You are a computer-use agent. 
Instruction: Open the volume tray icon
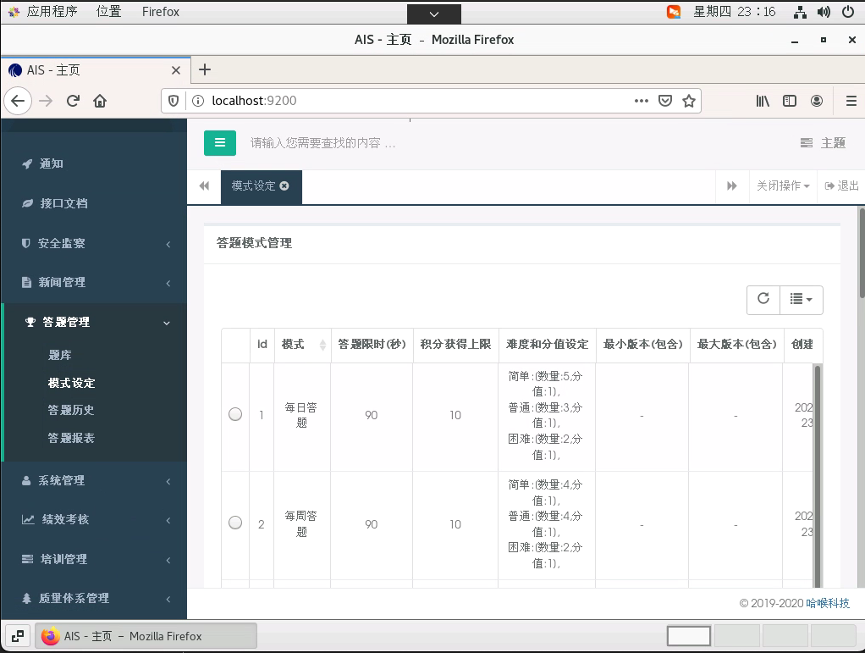(x=824, y=12)
